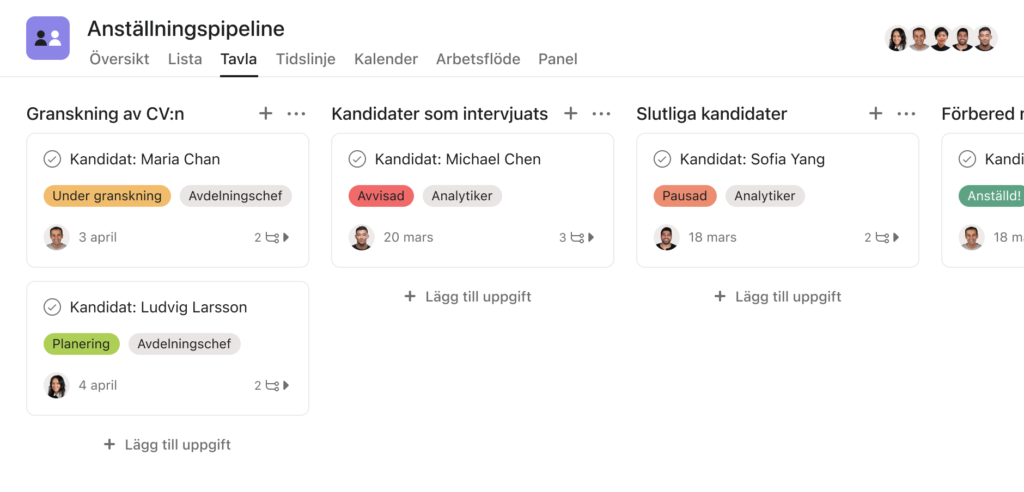This screenshot has width=1024, height=492.
Task: Click Lägg till uppgift under Slutliga kandidater
Action: pos(778,297)
